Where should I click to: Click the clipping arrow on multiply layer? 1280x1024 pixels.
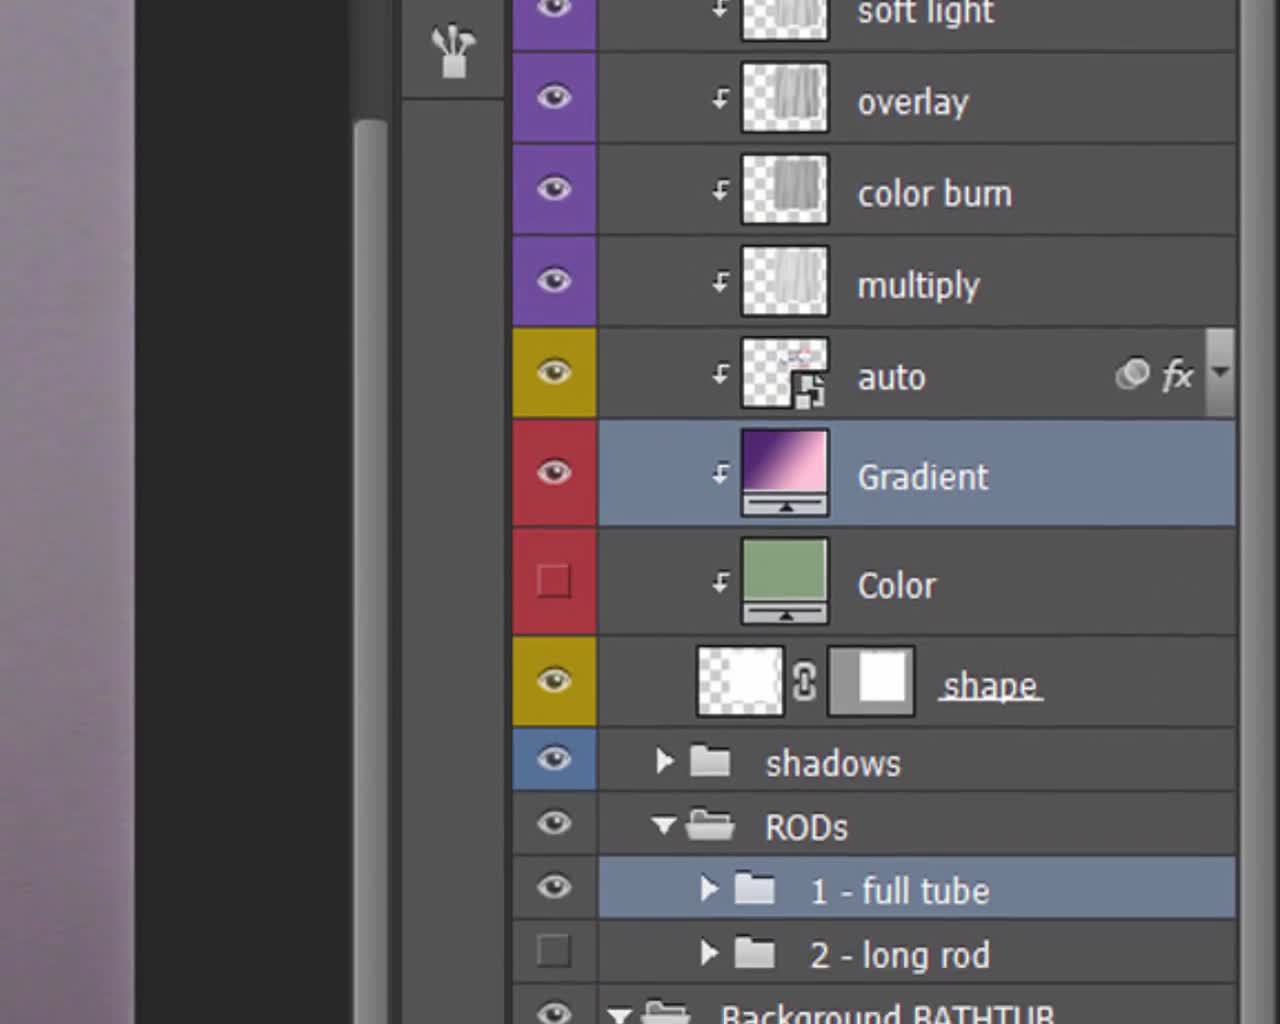pyautogui.click(x=720, y=282)
